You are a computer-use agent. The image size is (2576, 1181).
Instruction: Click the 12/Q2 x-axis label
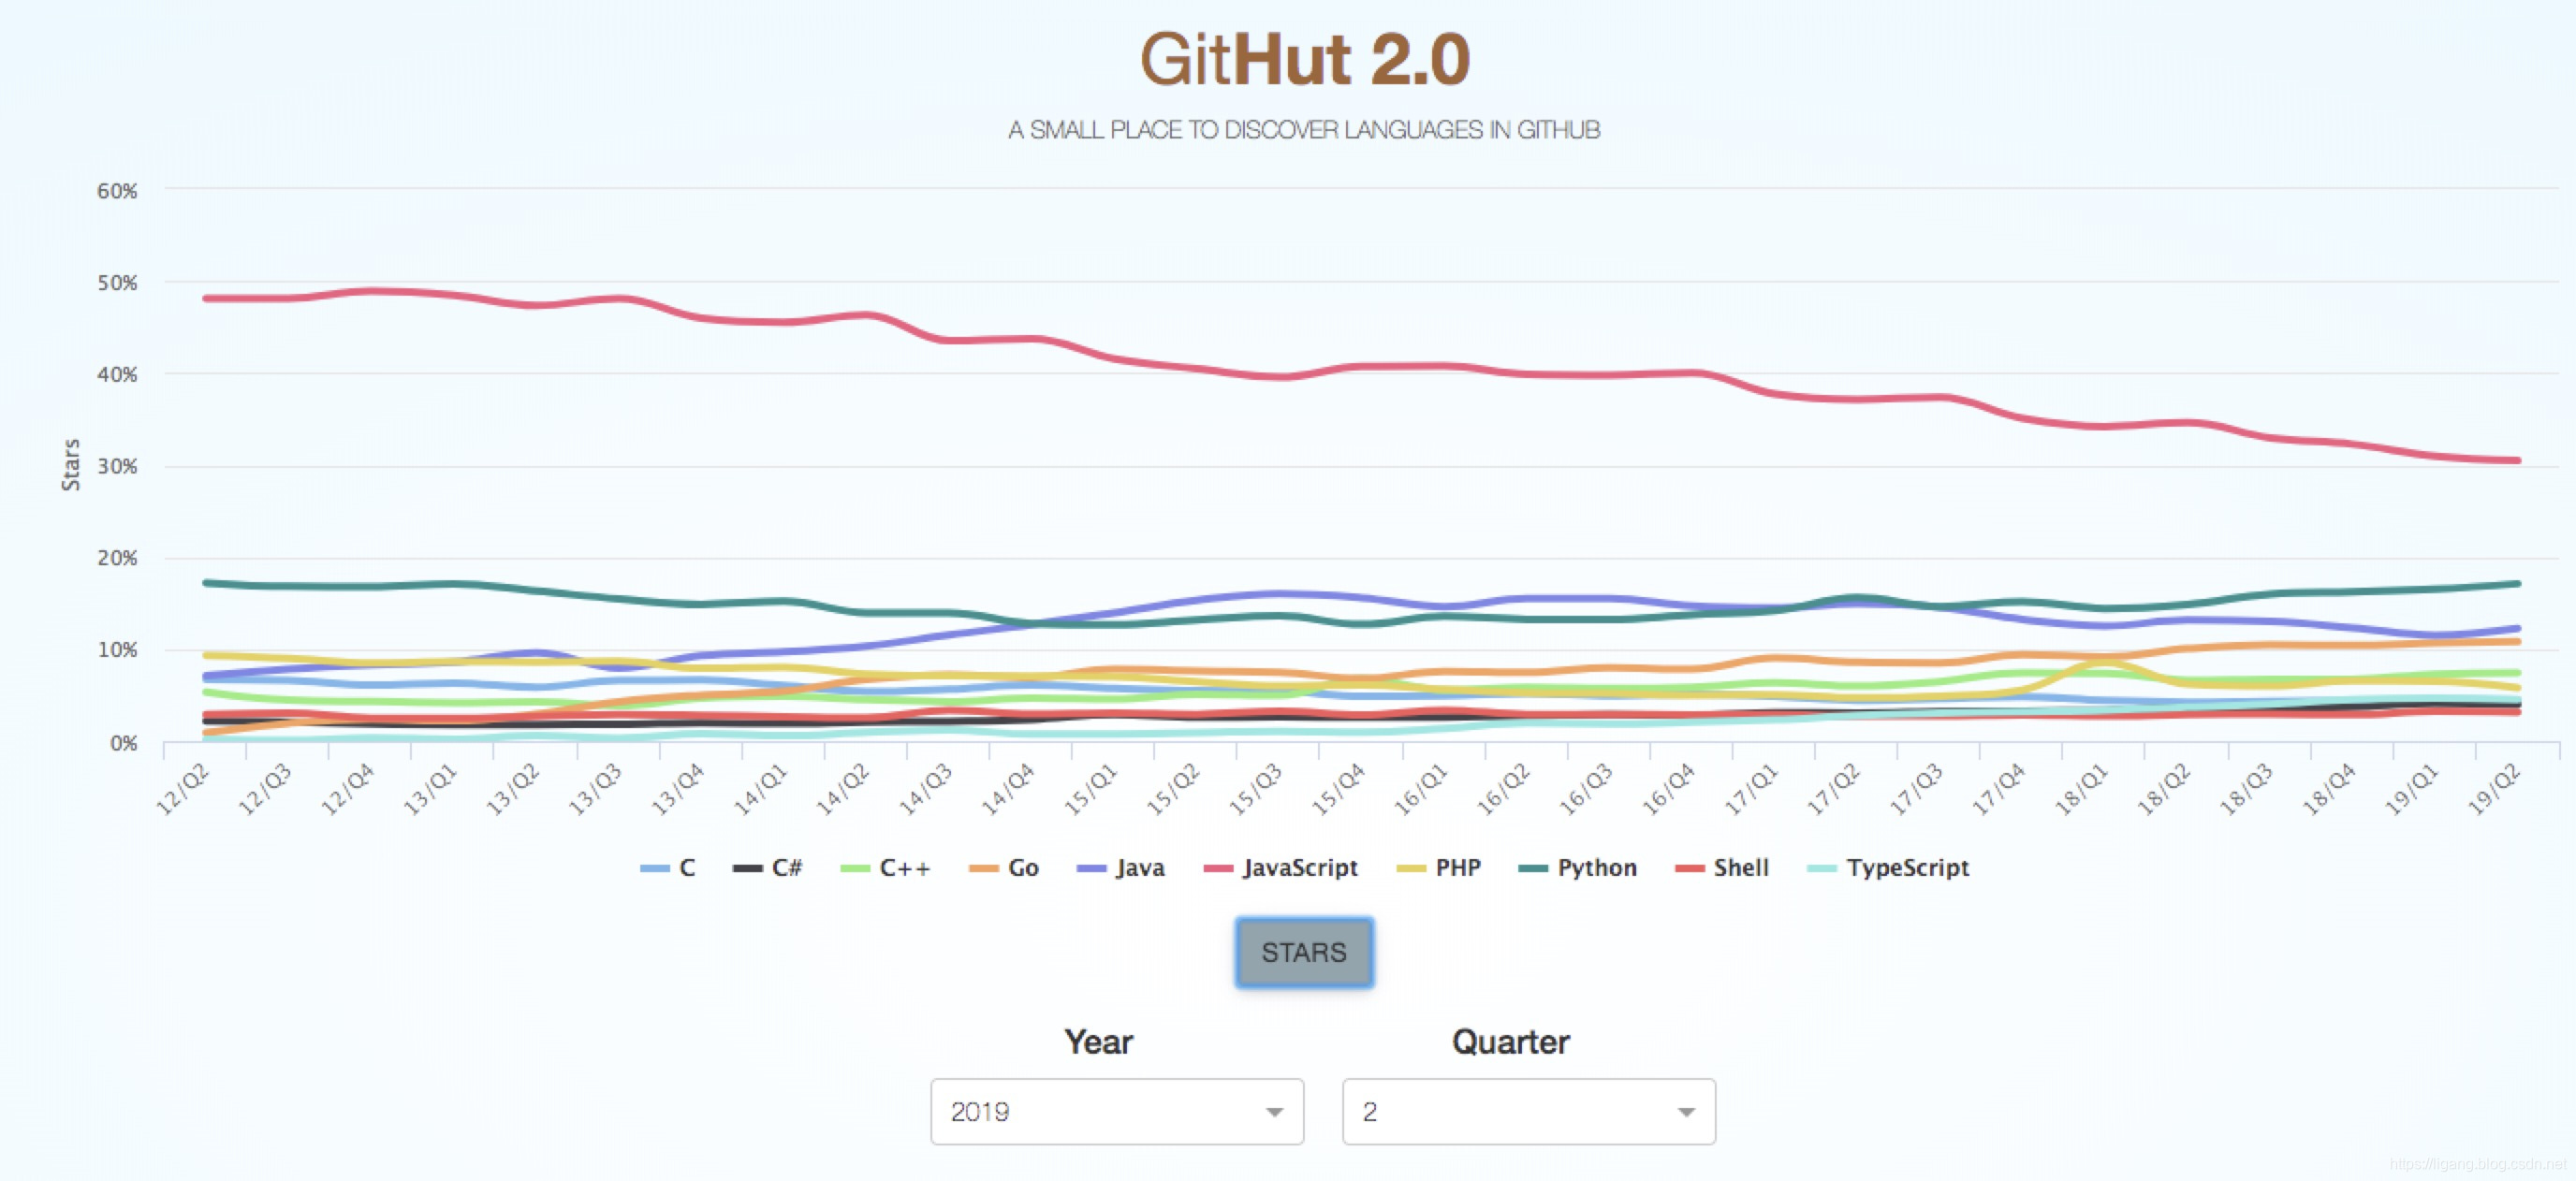point(183,789)
